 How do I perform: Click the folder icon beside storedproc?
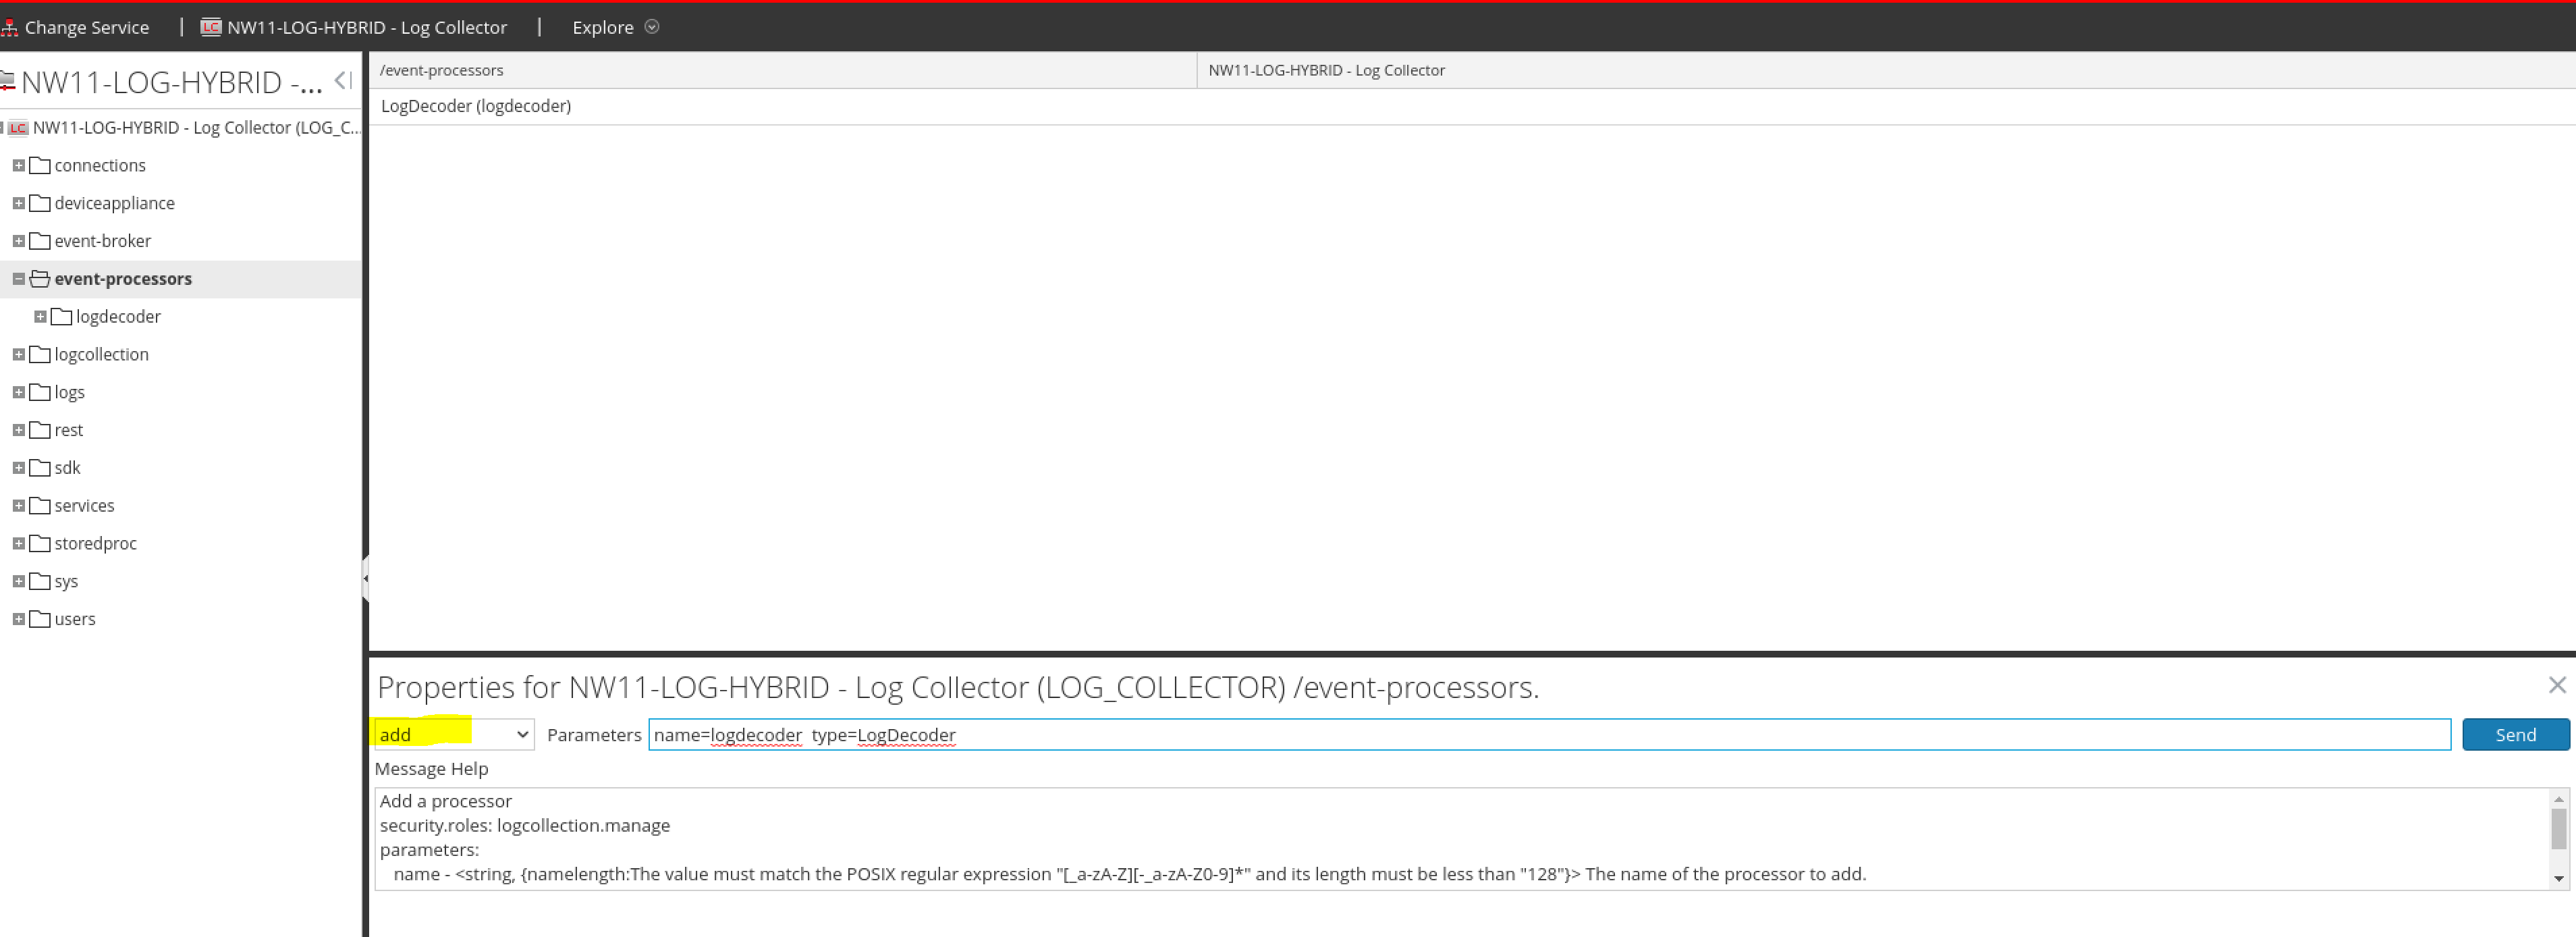click(39, 543)
